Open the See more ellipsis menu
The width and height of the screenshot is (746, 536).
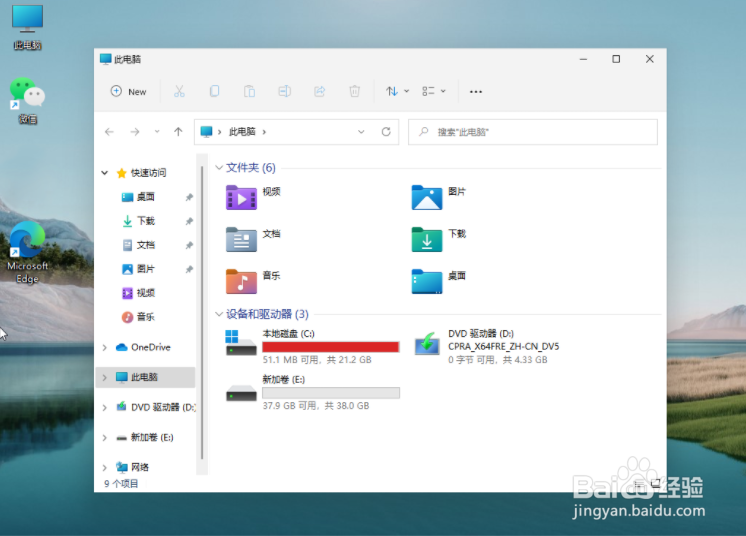click(x=476, y=92)
